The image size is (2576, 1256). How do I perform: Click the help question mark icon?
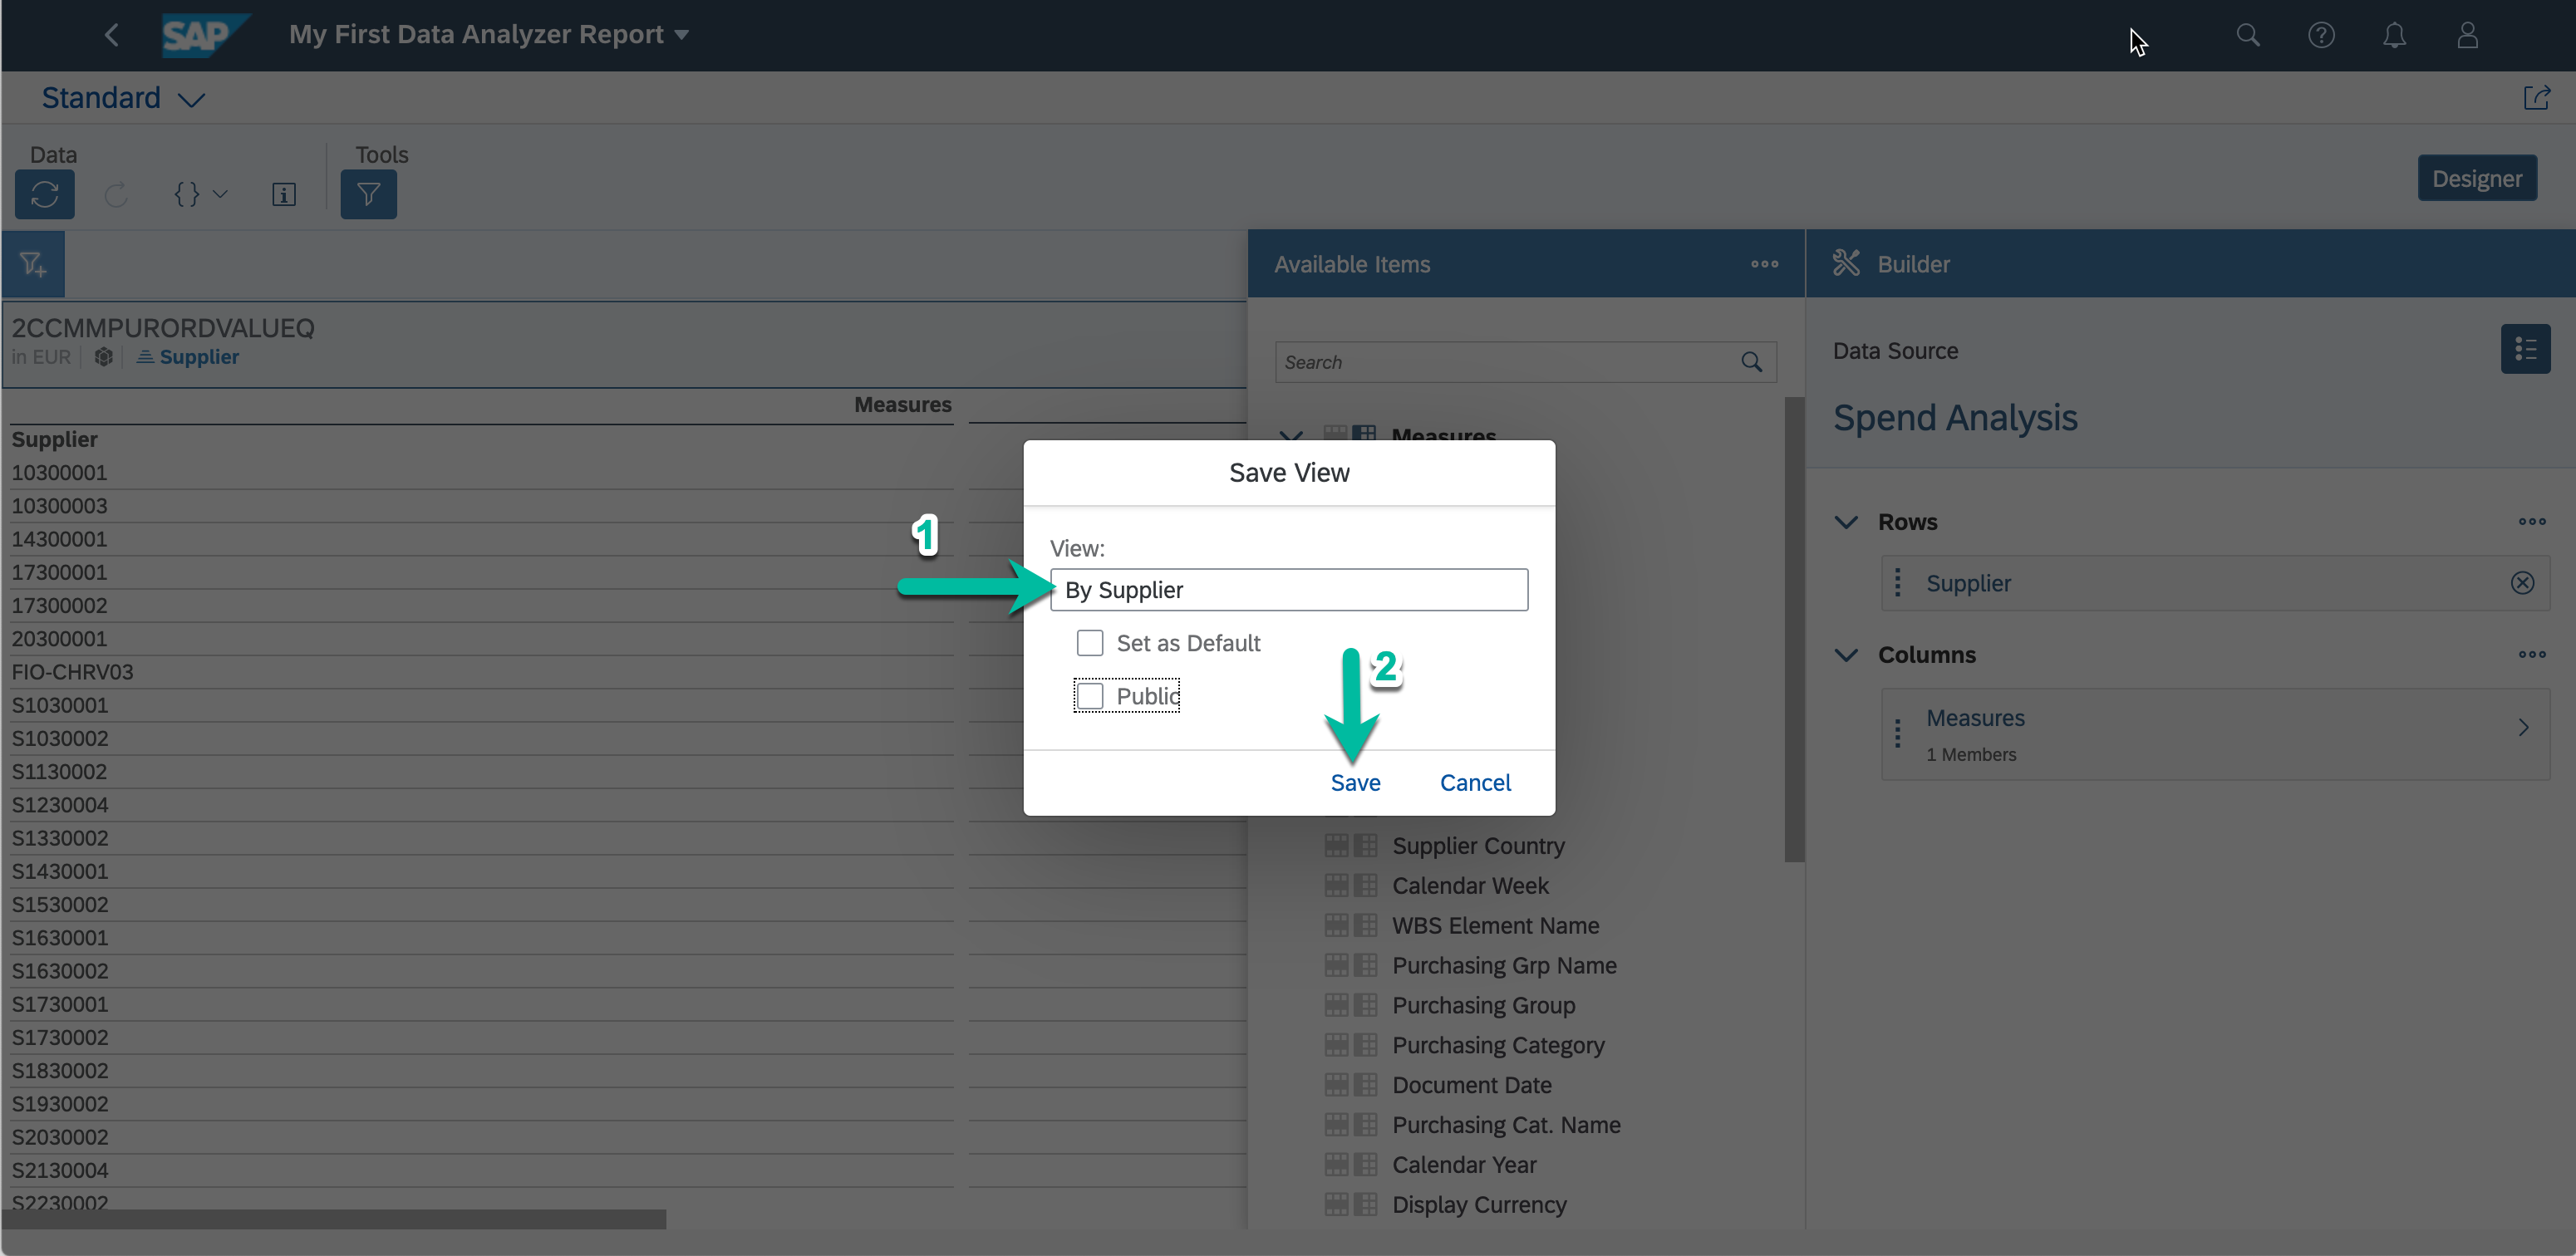2321,36
